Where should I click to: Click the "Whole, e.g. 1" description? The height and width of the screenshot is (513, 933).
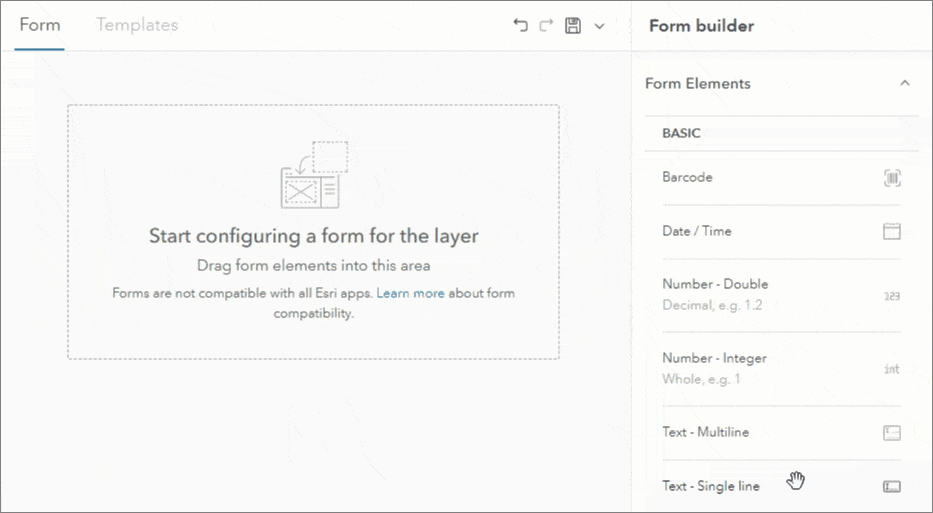702,379
